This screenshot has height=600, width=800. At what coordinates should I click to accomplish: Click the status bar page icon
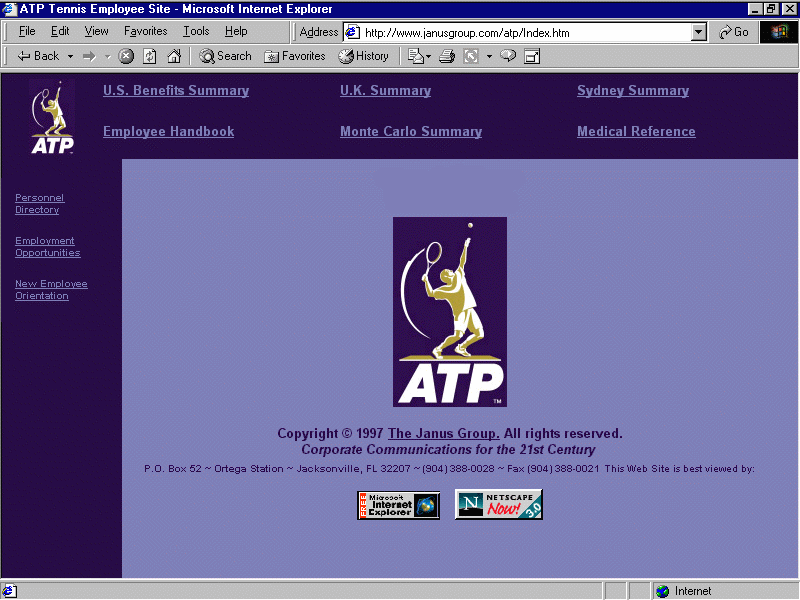pos(10,591)
